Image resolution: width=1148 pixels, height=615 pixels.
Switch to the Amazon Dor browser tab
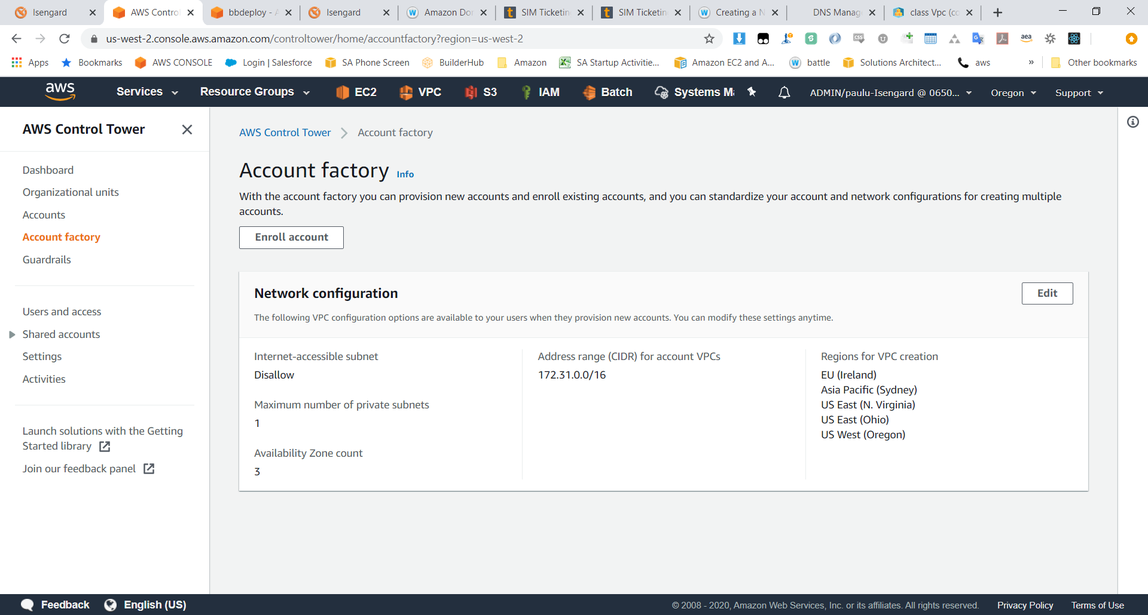(447, 12)
